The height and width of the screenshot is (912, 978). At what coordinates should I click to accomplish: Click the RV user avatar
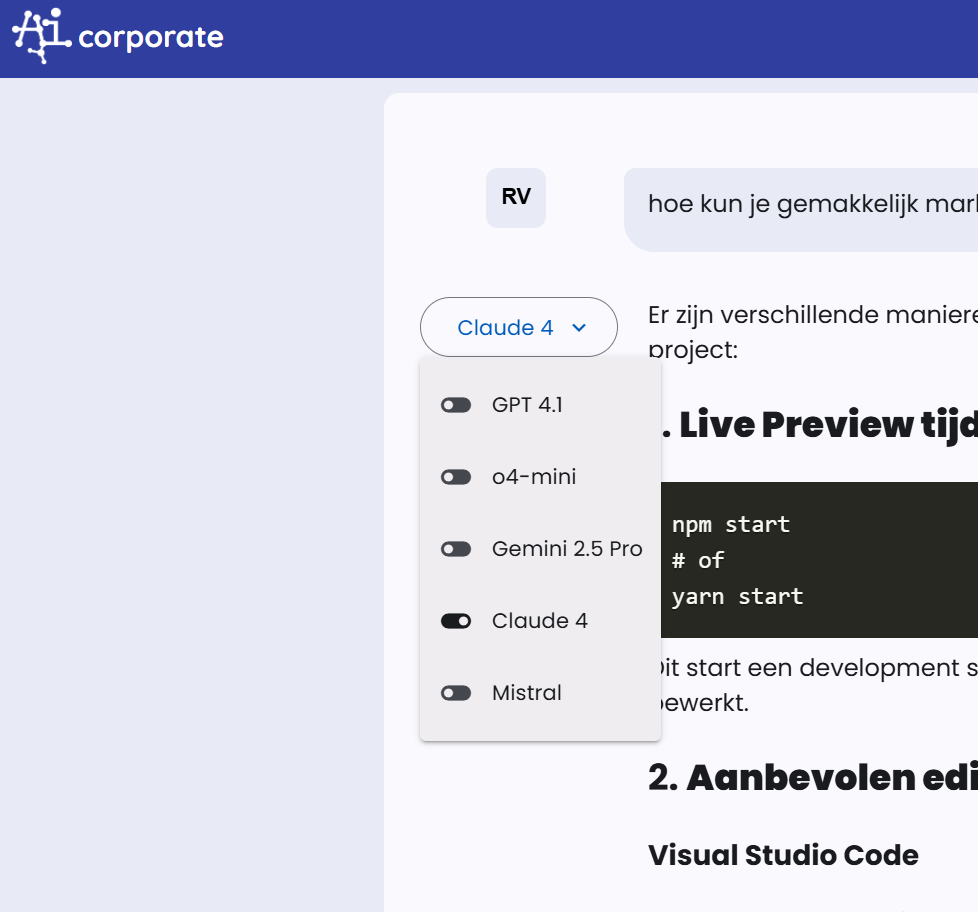point(516,197)
